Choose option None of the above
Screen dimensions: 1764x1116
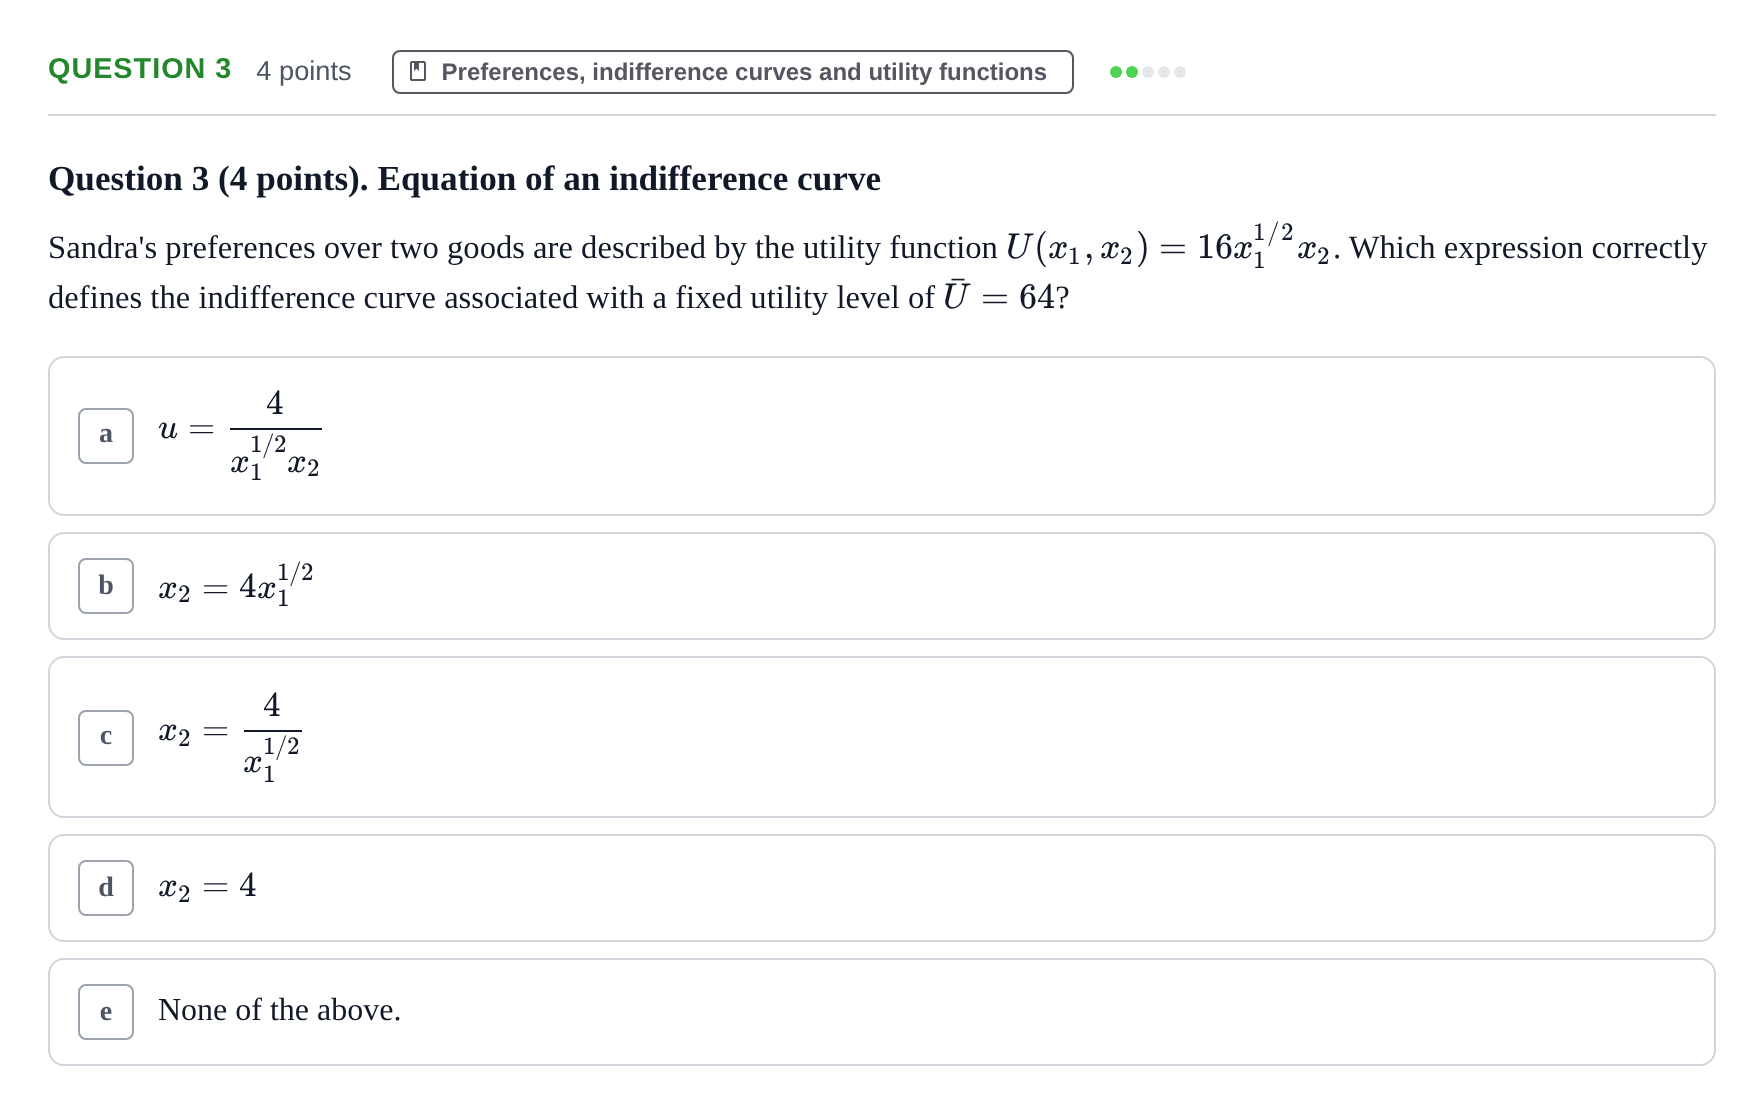pos(882,1012)
